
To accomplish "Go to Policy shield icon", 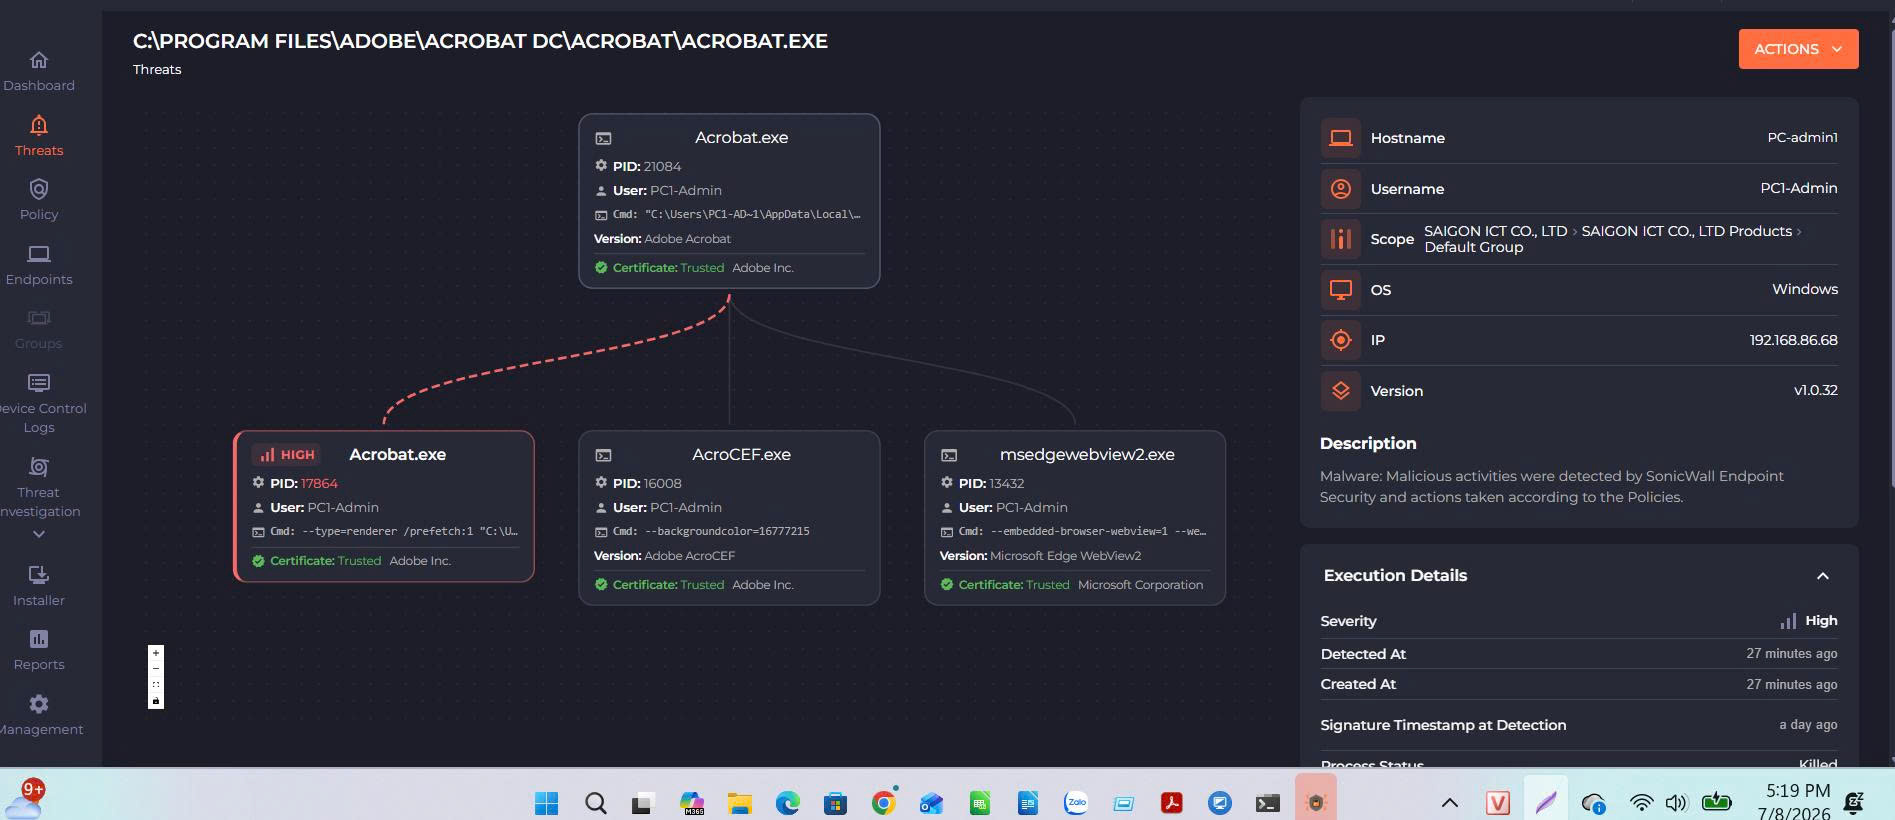I will 39,189.
